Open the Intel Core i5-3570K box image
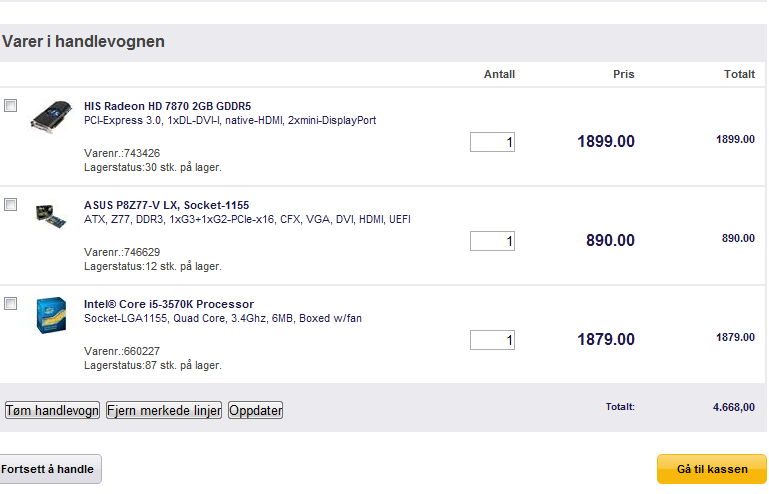 click(x=51, y=315)
